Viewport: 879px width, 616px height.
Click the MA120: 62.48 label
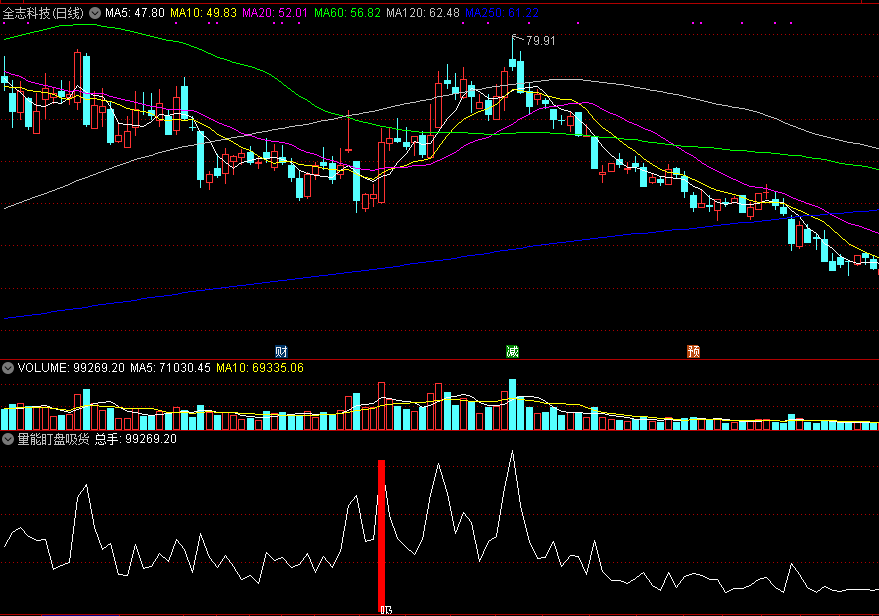tap(423, 13)
